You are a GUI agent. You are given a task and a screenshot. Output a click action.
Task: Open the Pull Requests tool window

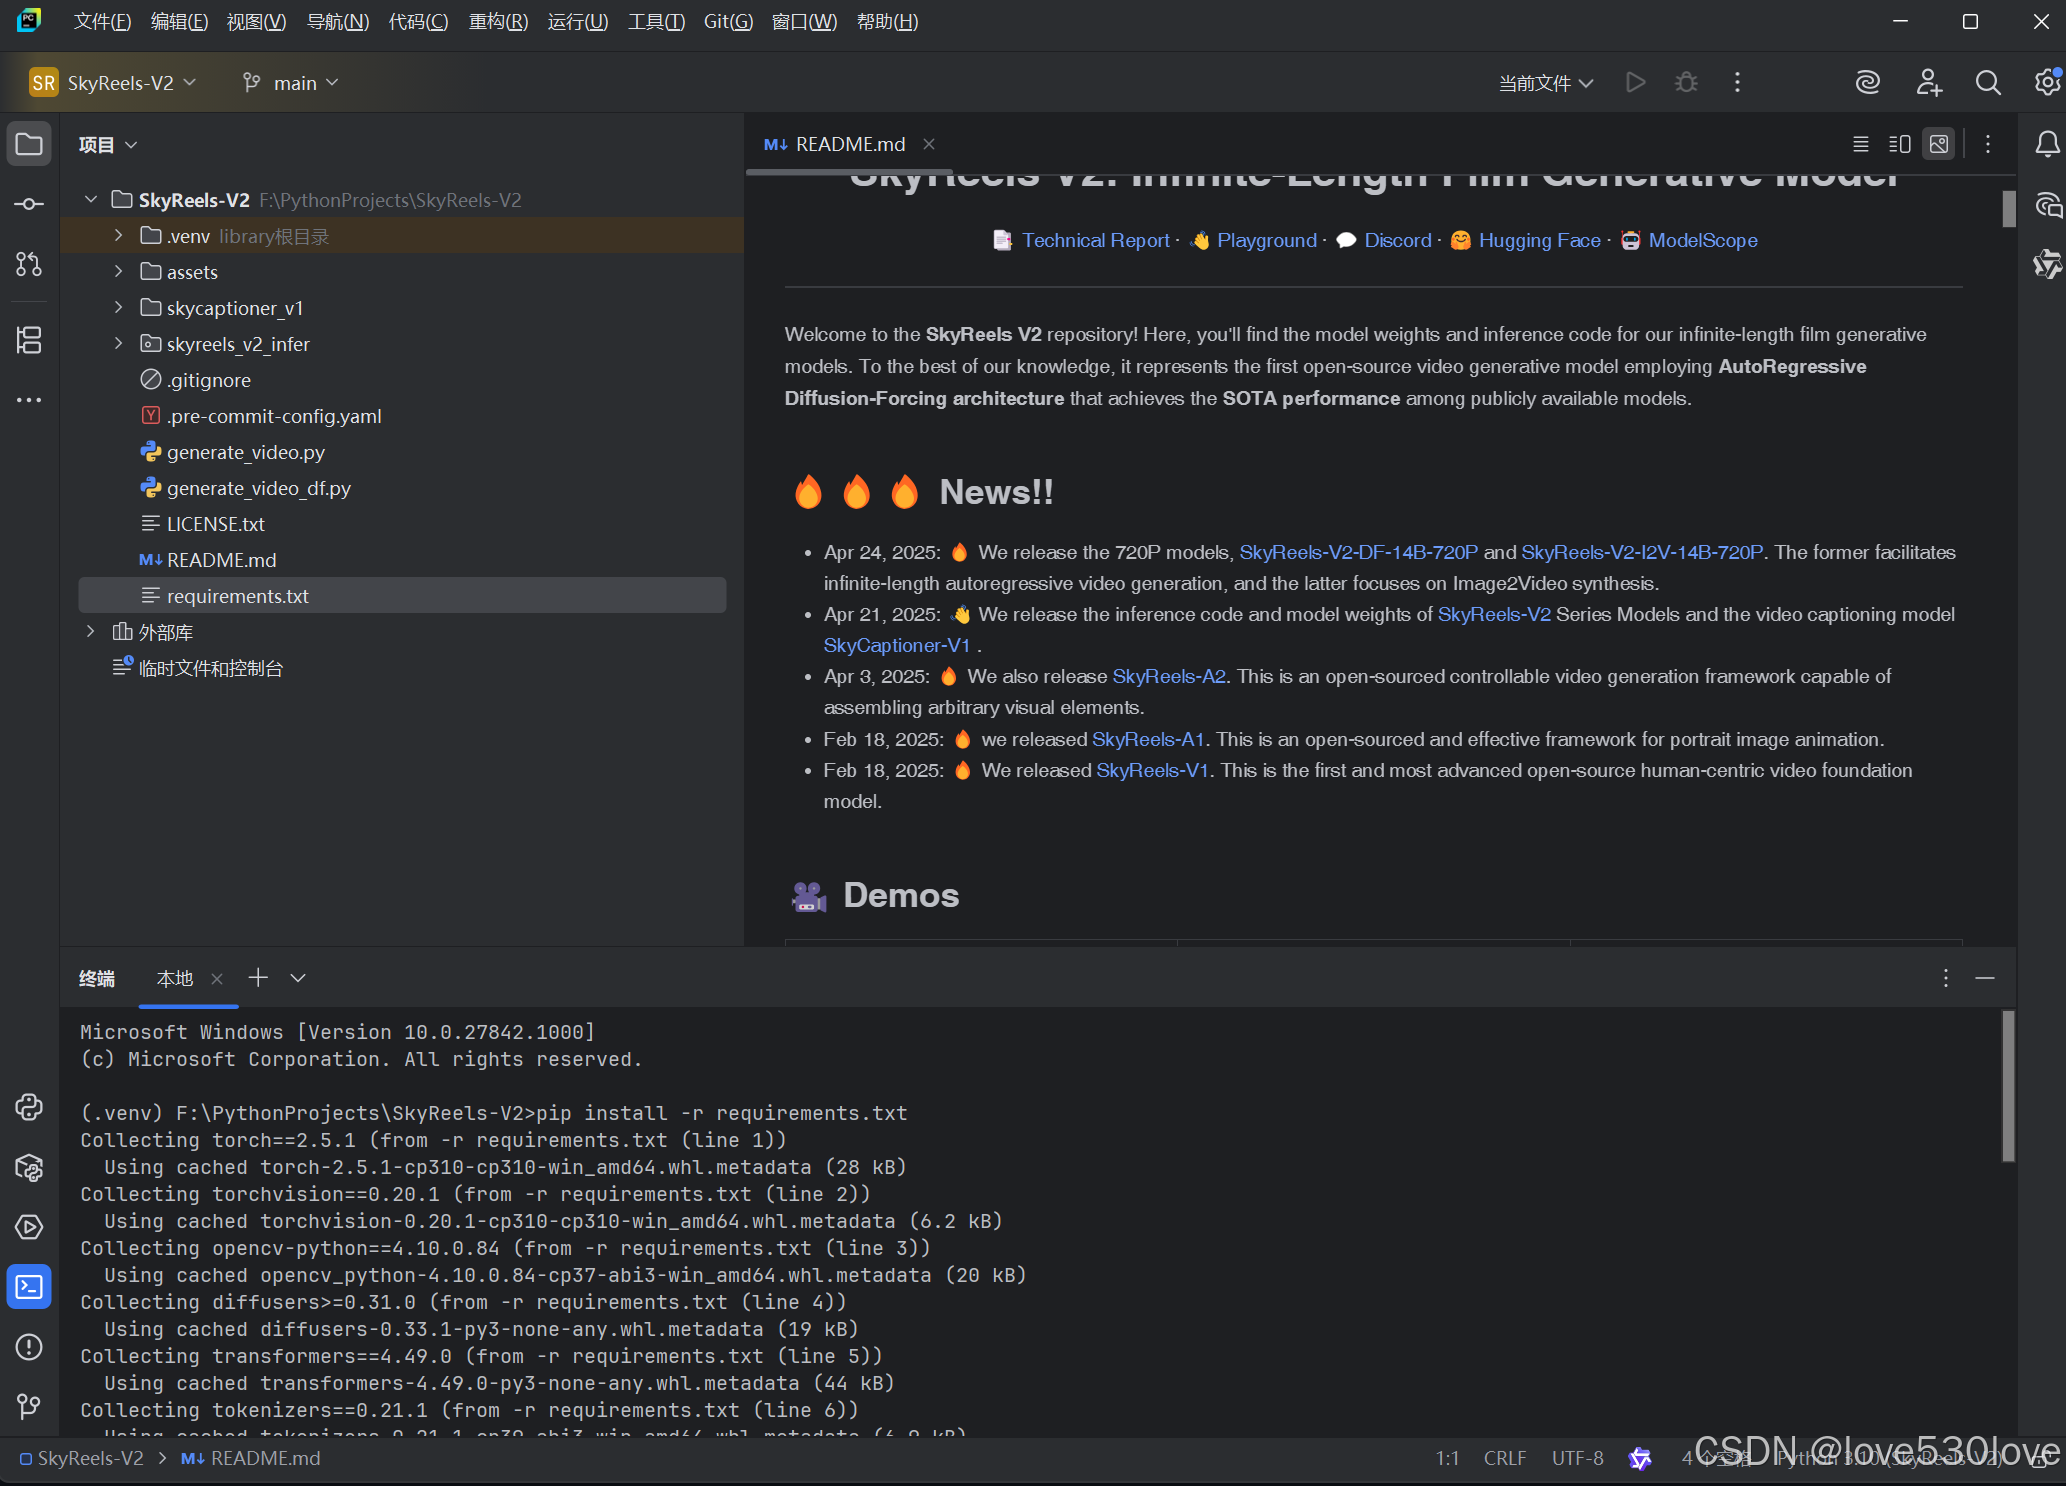(29, 264)
